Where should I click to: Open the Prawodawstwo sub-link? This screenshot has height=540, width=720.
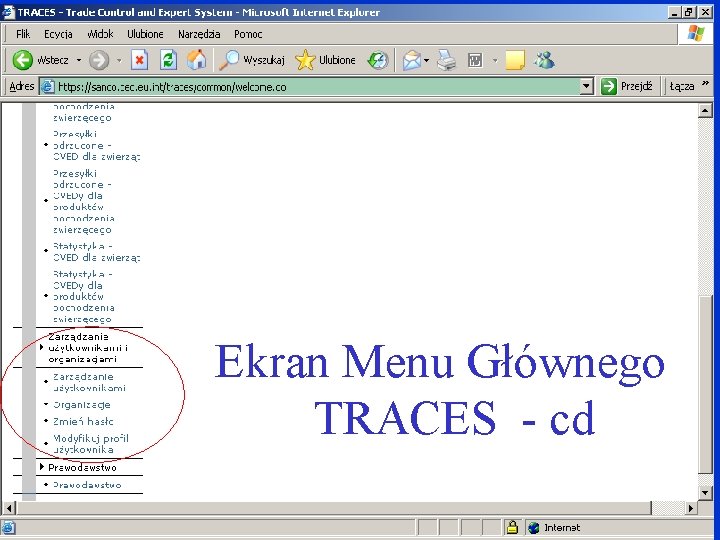click(87, 485)
